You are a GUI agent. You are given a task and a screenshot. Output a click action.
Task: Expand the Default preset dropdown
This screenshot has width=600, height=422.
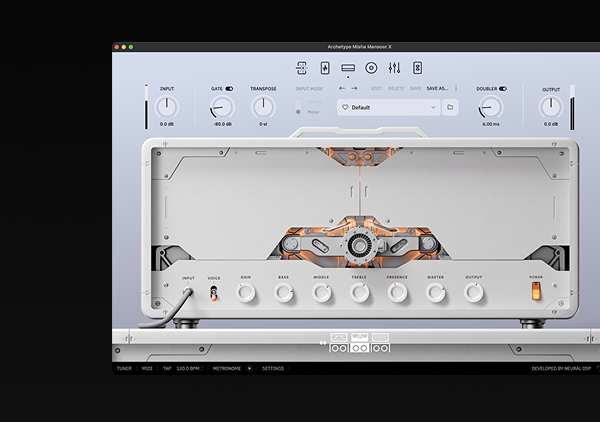pos(433,106)
